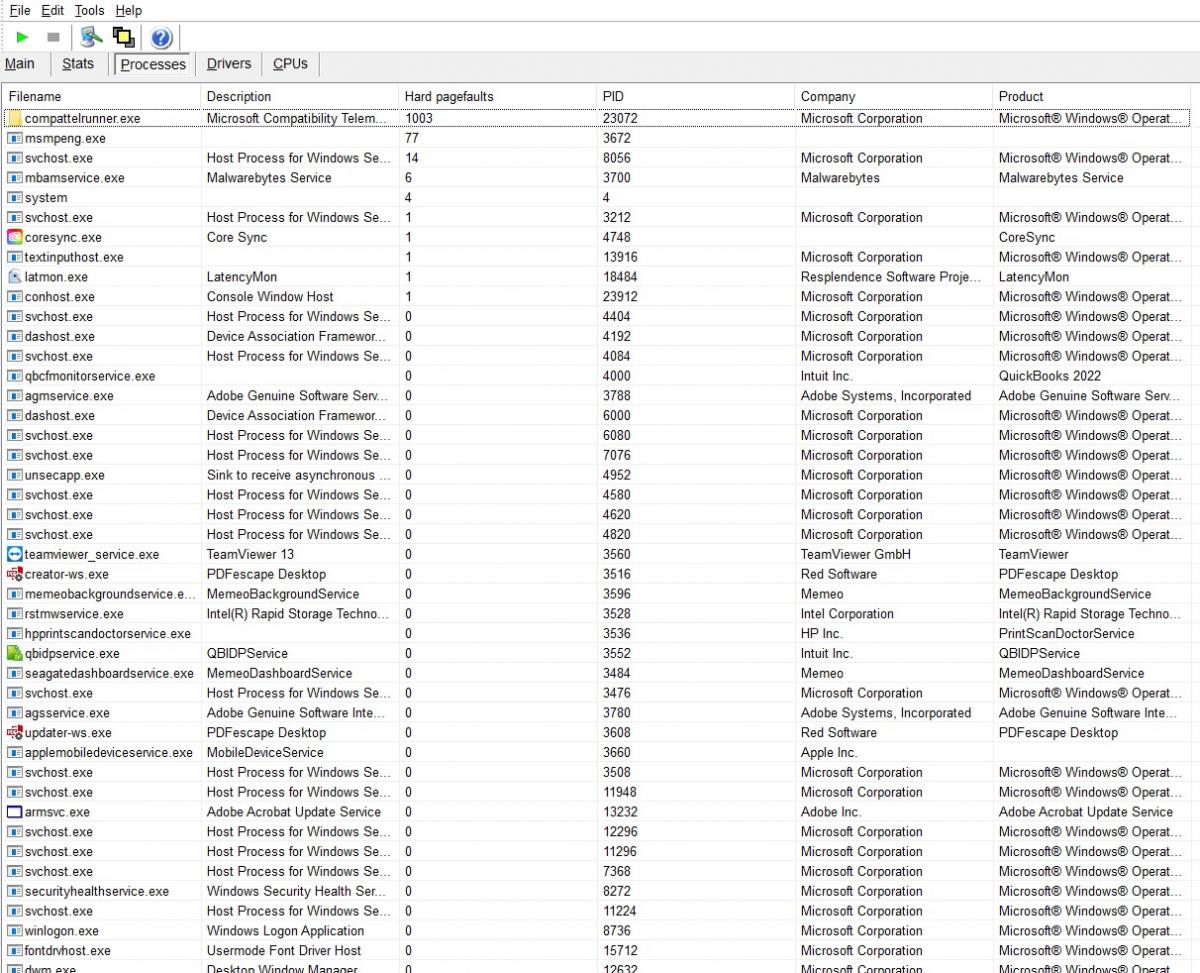
Task: Select the textinputhost.exe filename
Action: (x=74, y=257)
